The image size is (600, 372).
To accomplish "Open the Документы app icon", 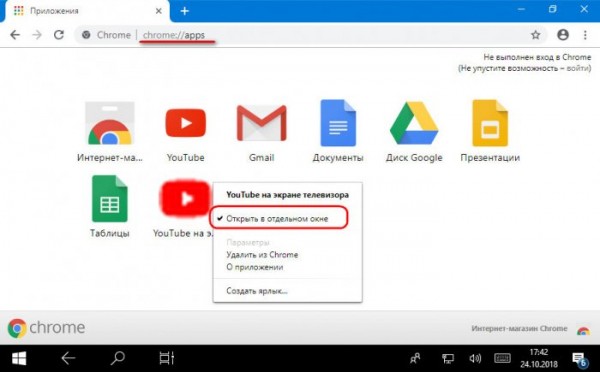I will click(338, 123).
